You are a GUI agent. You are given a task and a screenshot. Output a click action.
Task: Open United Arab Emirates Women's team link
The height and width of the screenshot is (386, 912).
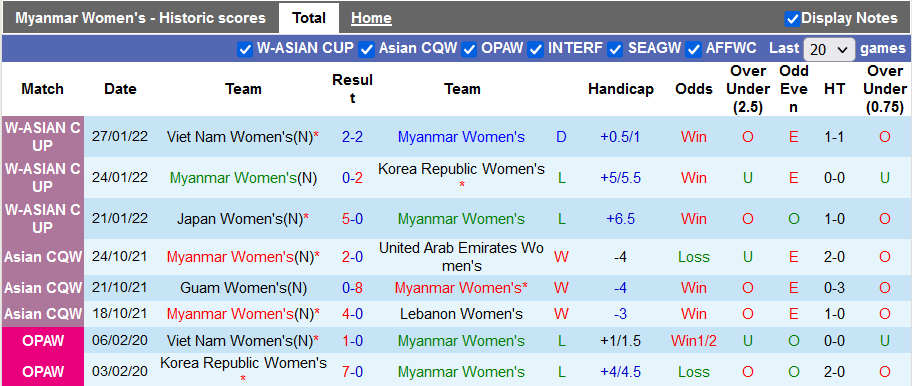(x=462, y=257)
